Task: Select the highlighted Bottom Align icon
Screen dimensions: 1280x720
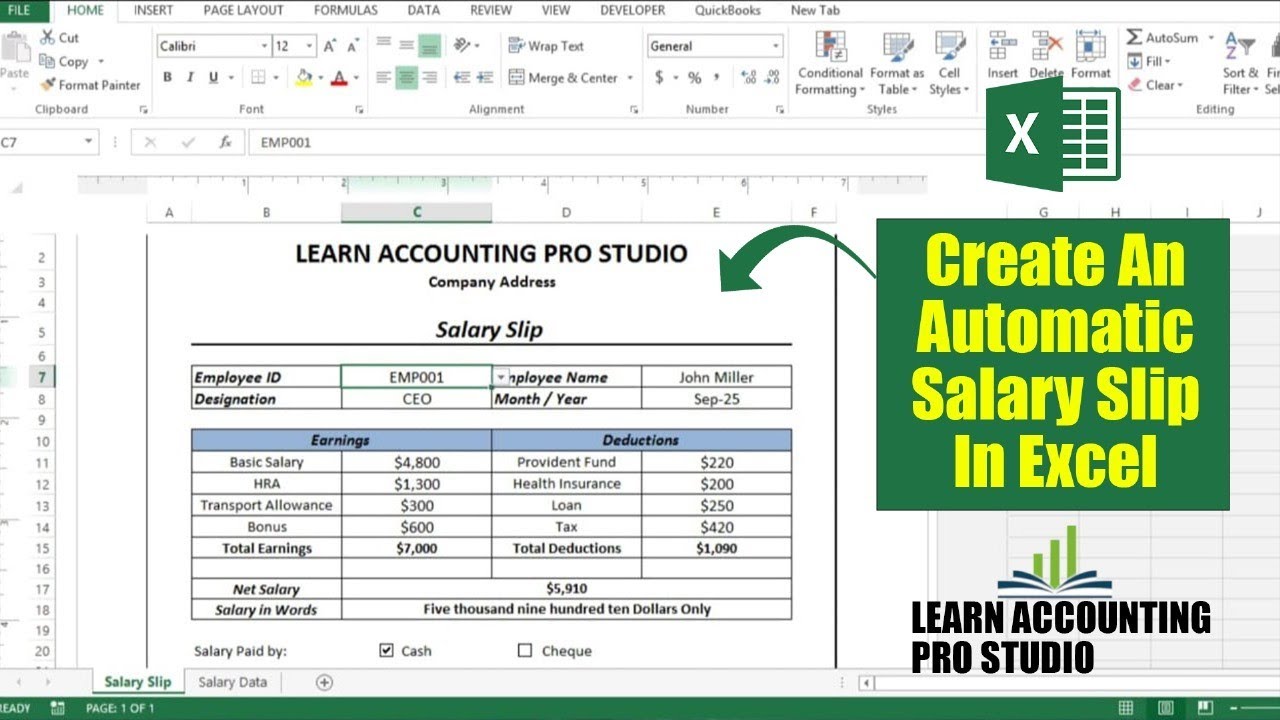Action: click(429, 46)
